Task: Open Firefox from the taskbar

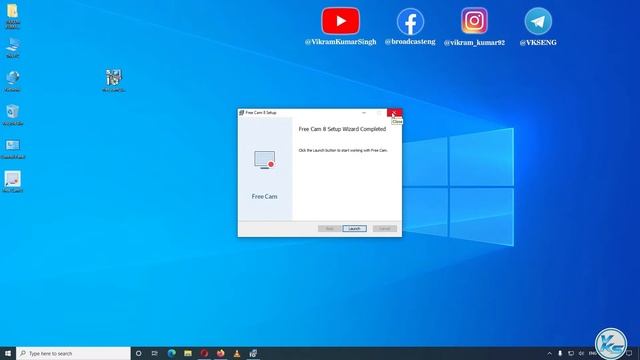Action: click(220, 353)
